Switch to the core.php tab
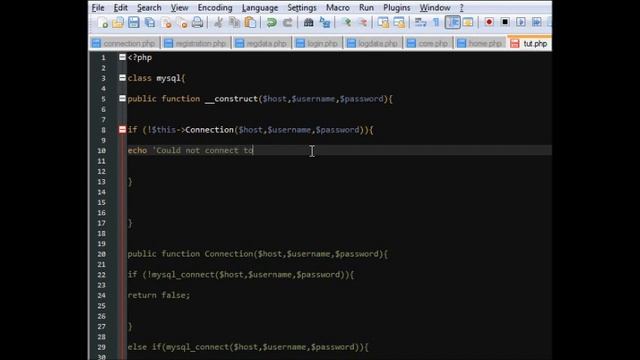 (x=428, y=43)
